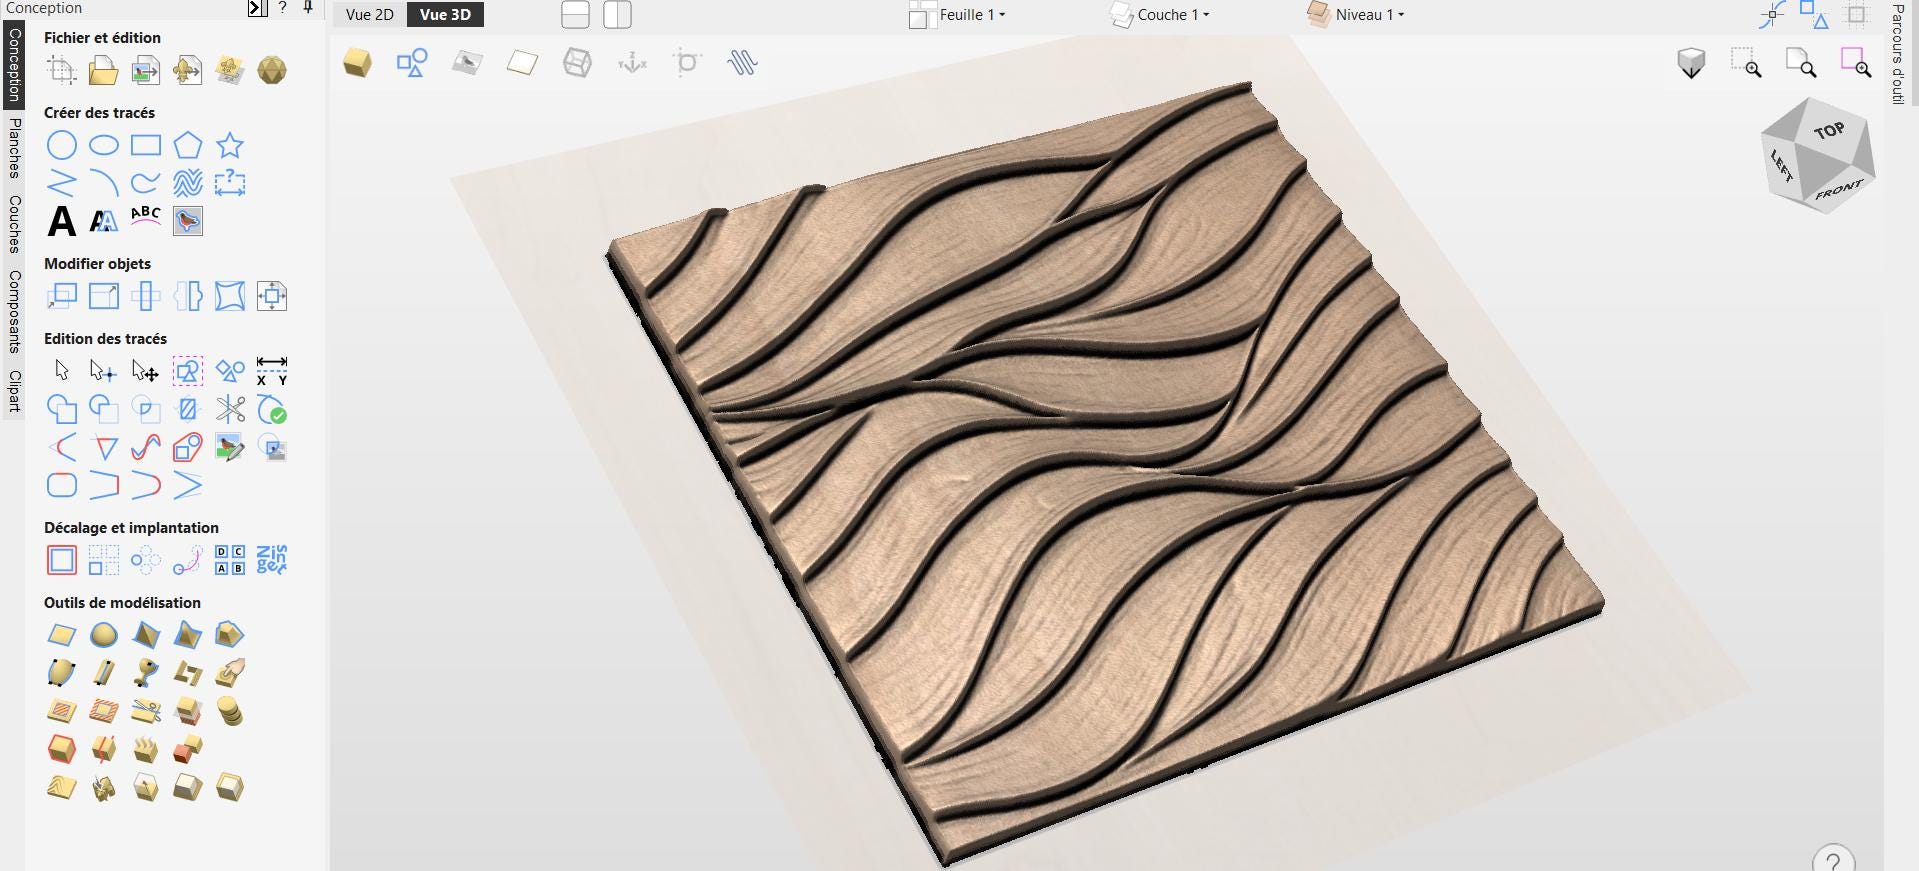
Task: Choose the large A Text tool
Action: click(62, 221)
